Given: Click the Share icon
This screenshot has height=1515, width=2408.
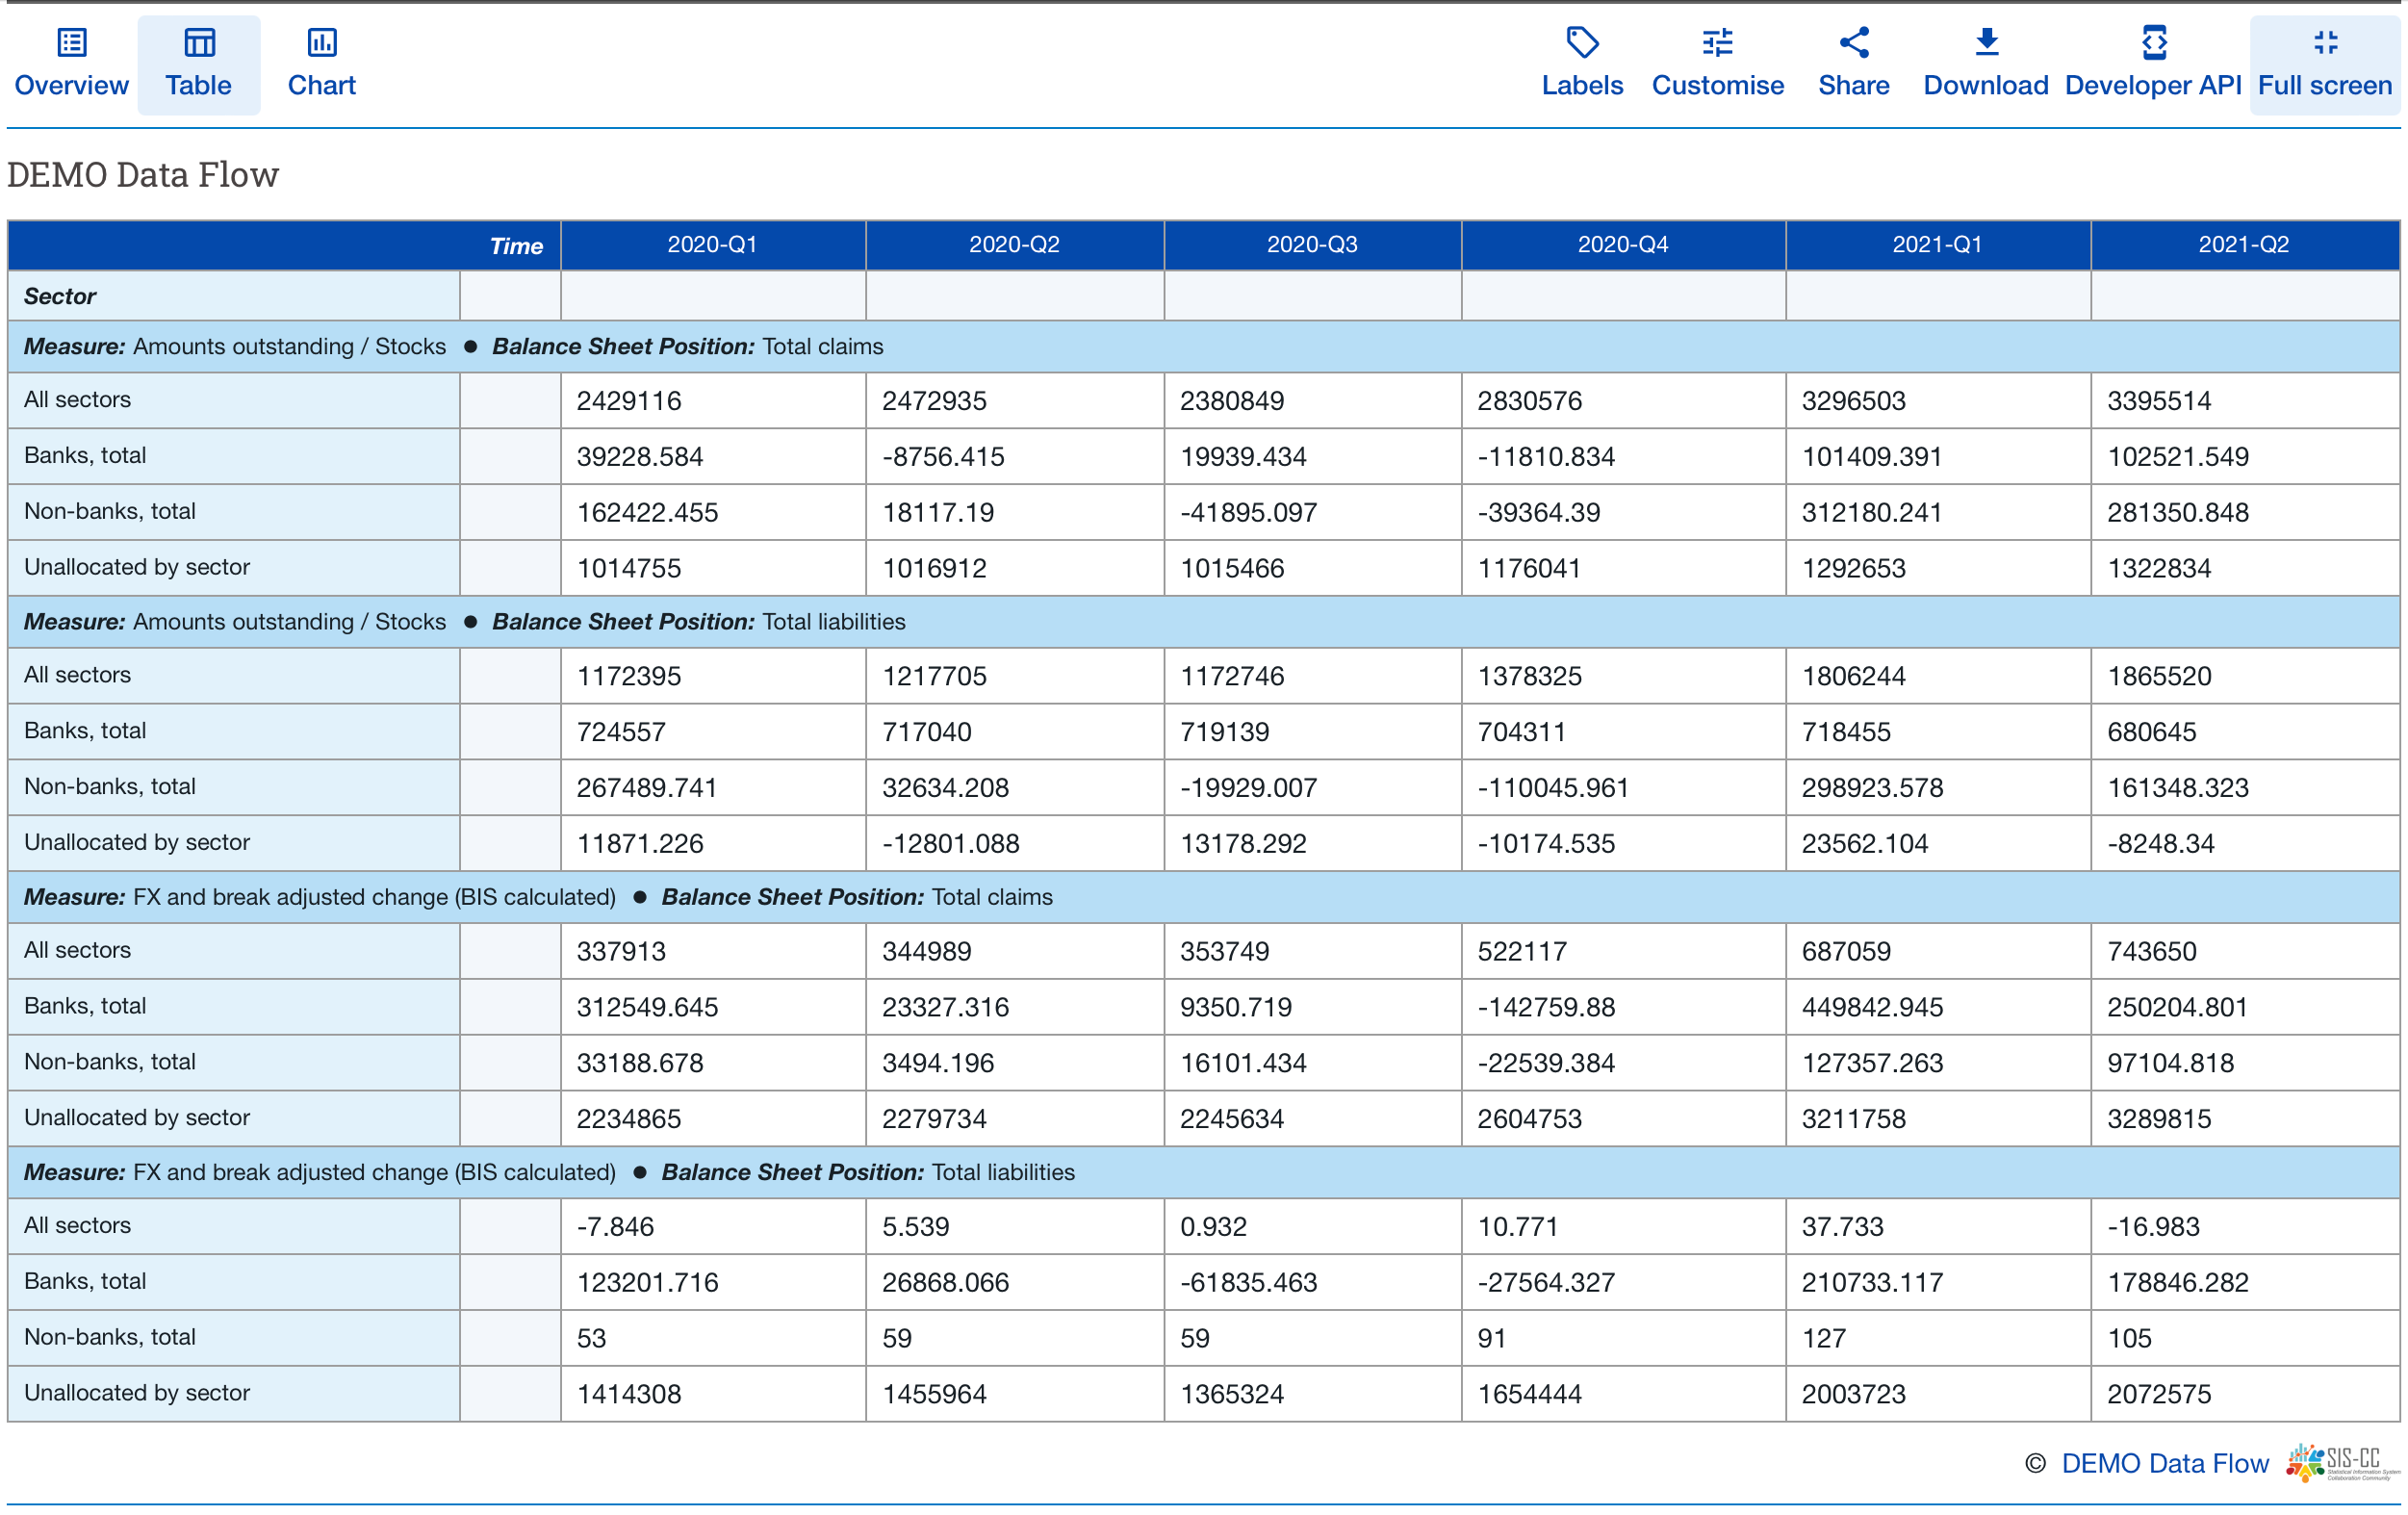Looking at the screenshot, I should point(1853,42).
